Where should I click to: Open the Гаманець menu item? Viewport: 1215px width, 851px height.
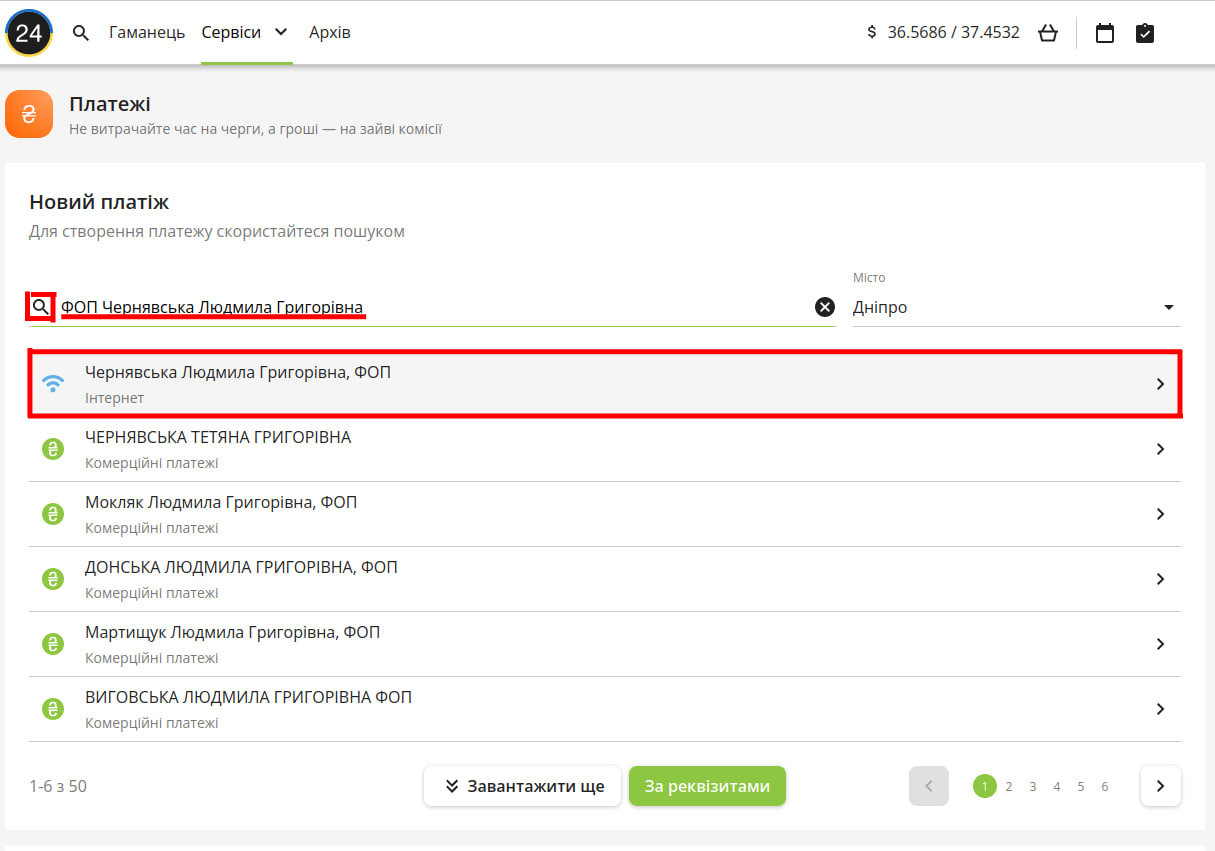coord(147,33)
